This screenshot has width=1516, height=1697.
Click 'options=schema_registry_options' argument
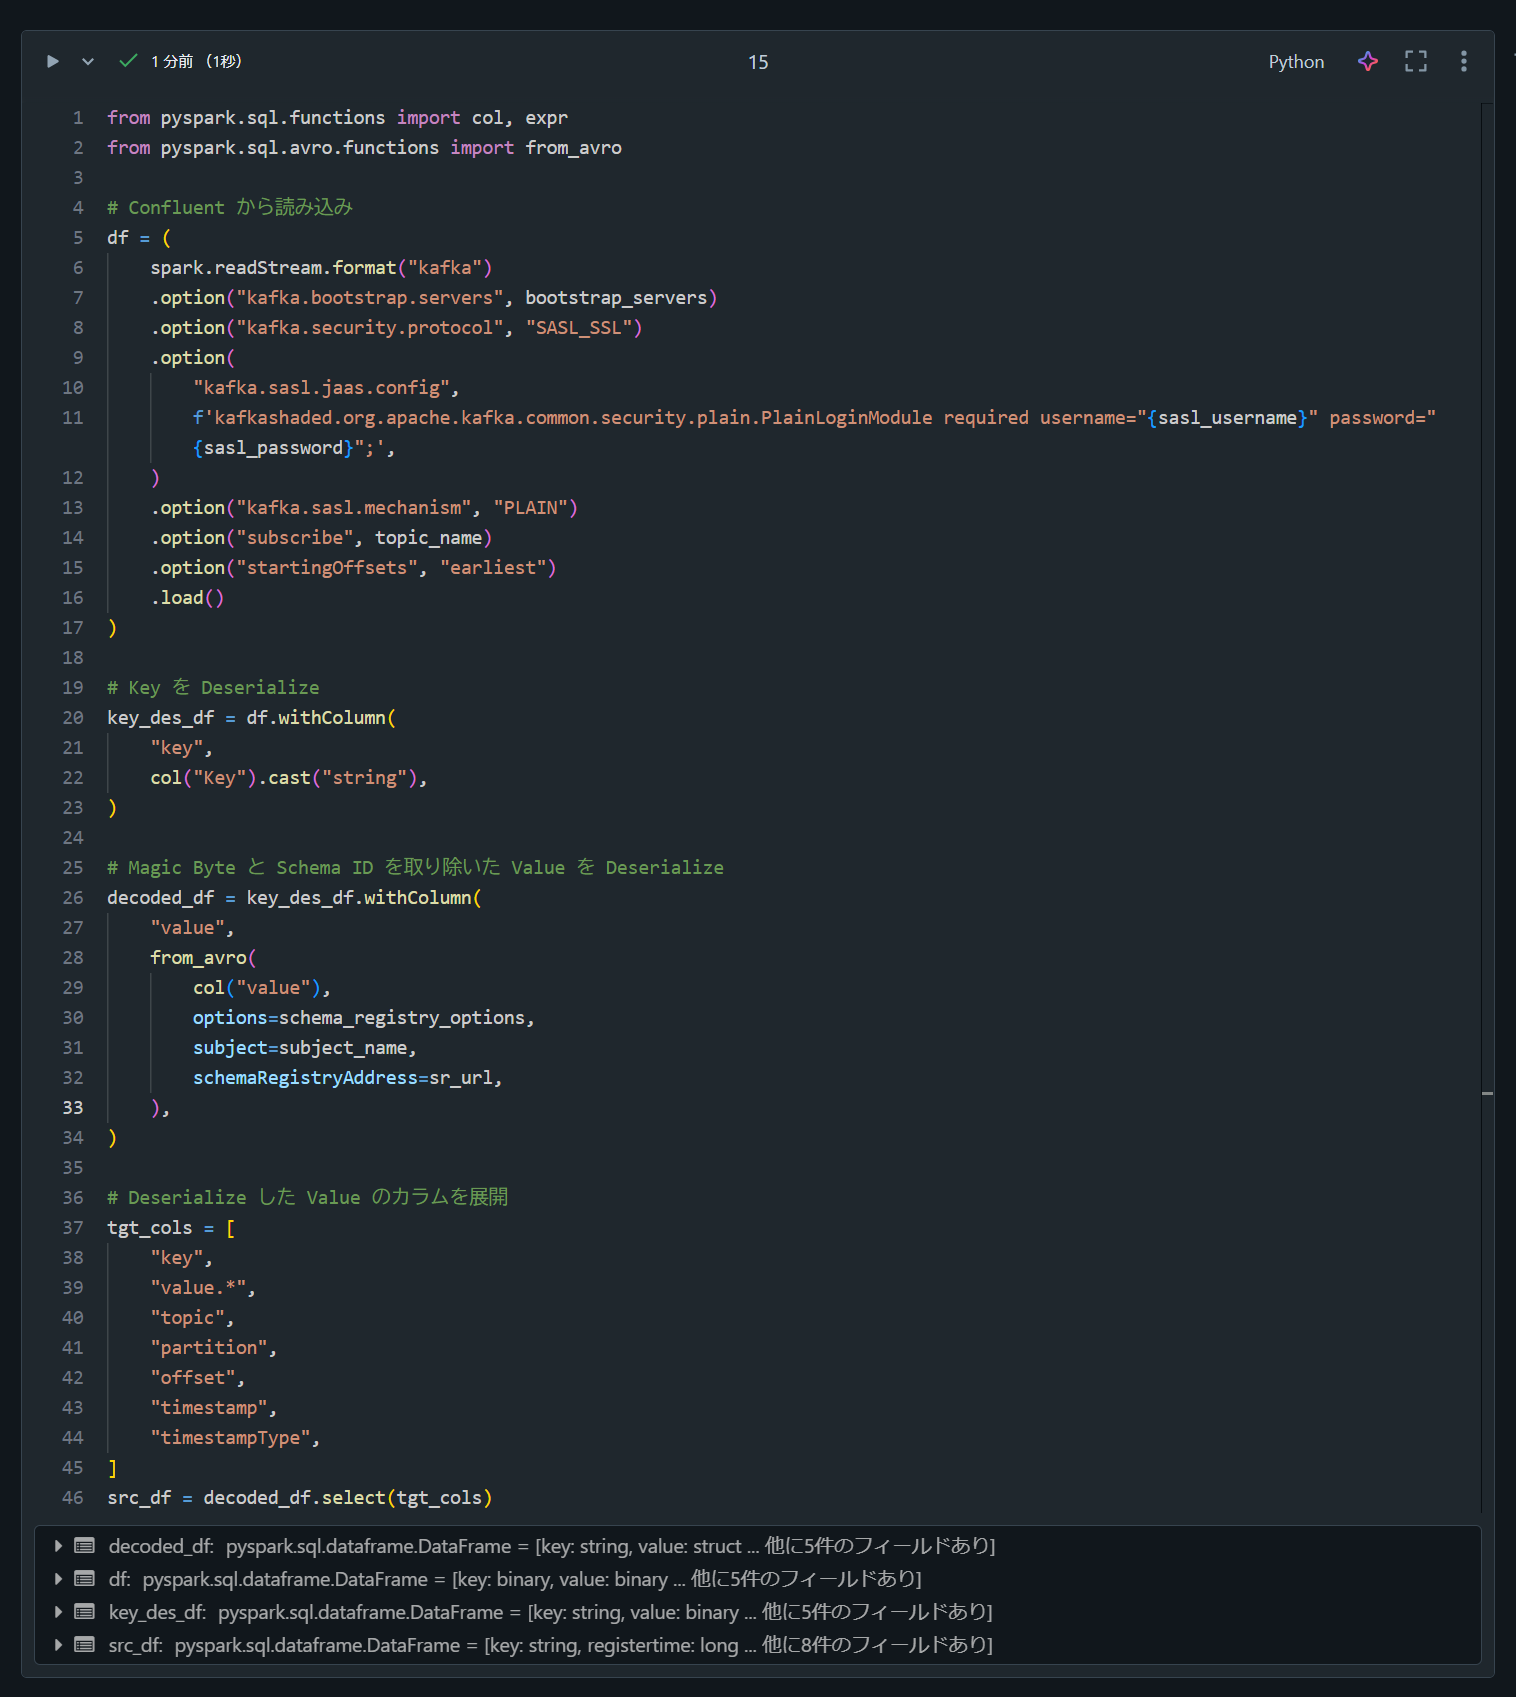[359, 1018]
